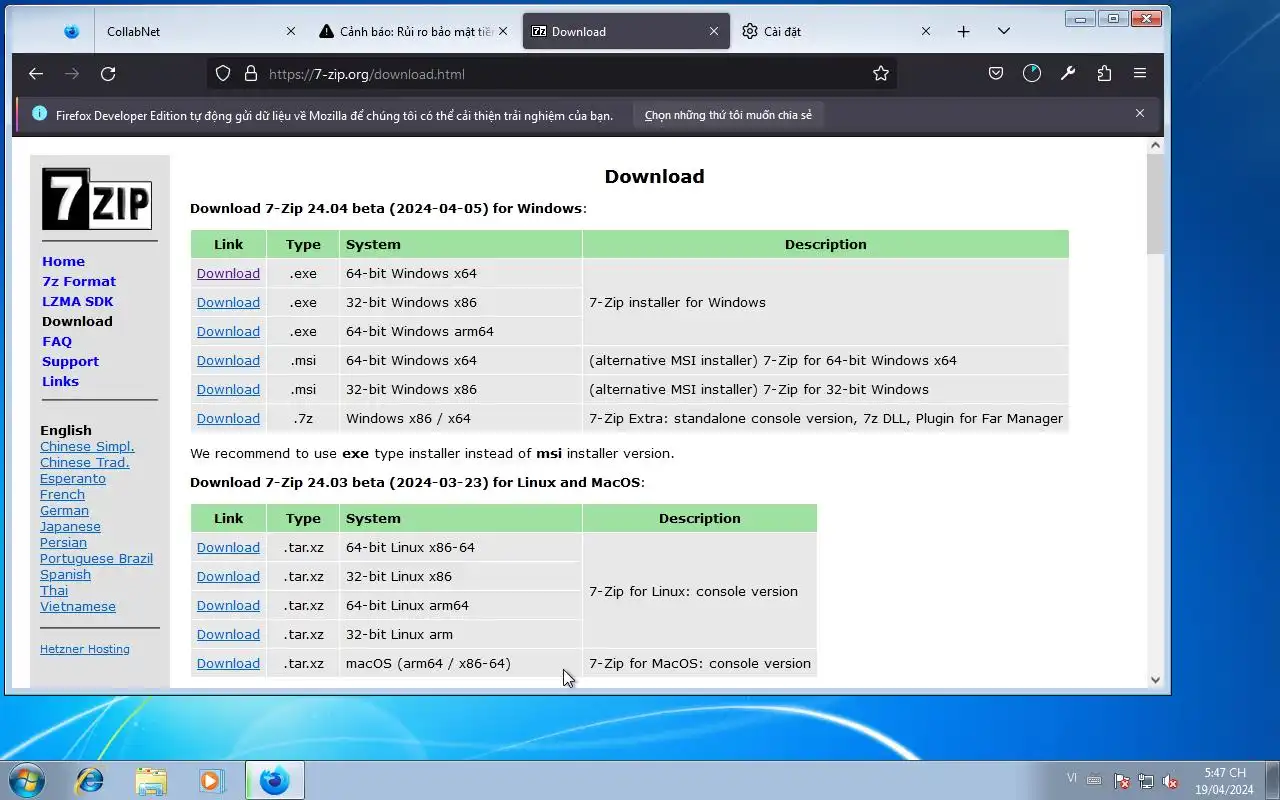The width and height of the screenshot is (1280, 800).
Task: Open the Support sidebar link
Action: tap(70, 361)
